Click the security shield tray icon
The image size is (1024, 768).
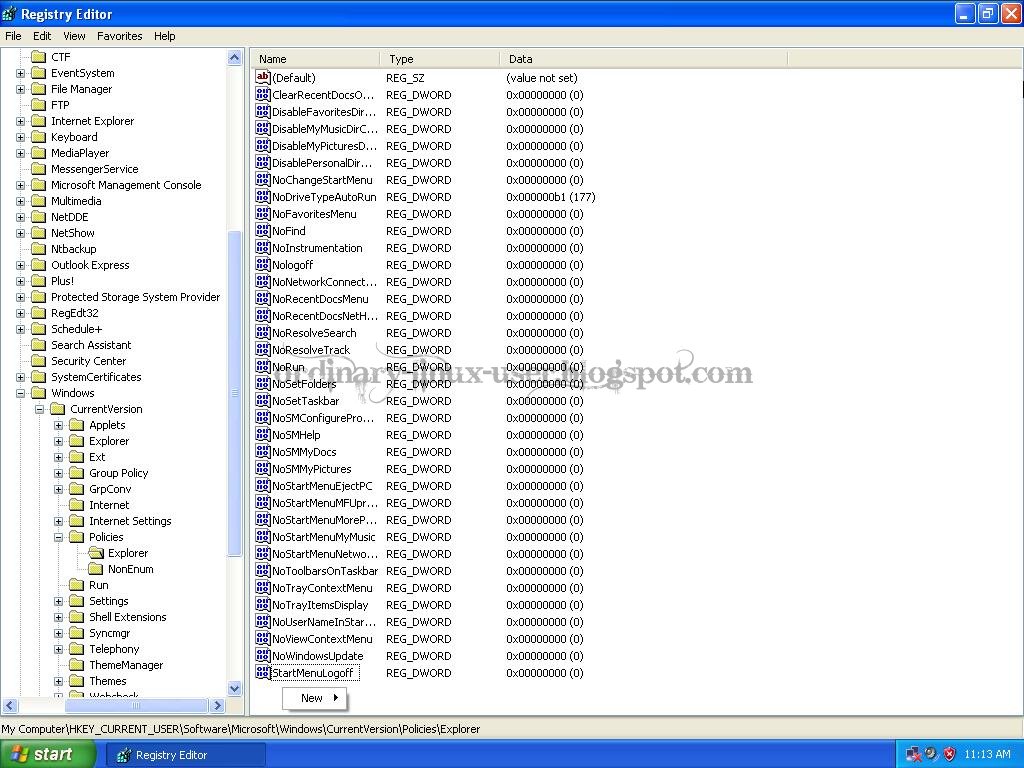(950, 754)
